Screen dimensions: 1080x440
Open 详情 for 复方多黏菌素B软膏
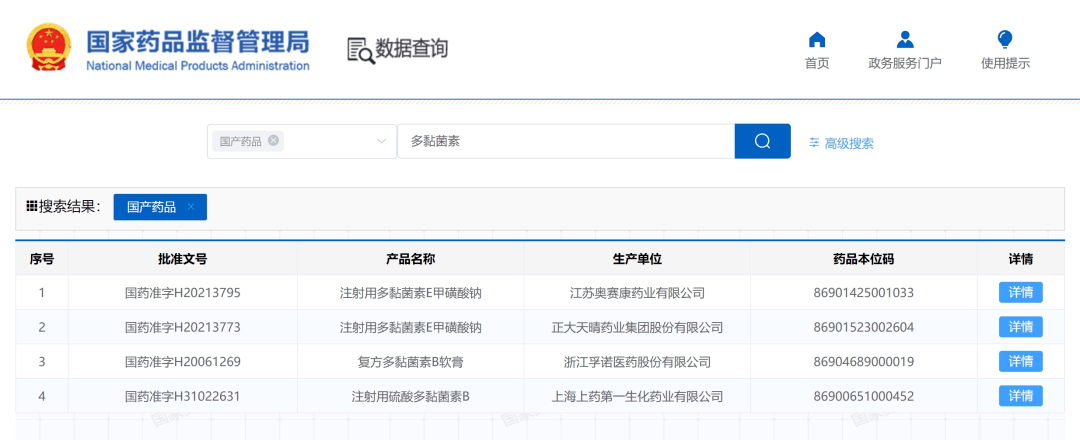(x=1021, y=362)
